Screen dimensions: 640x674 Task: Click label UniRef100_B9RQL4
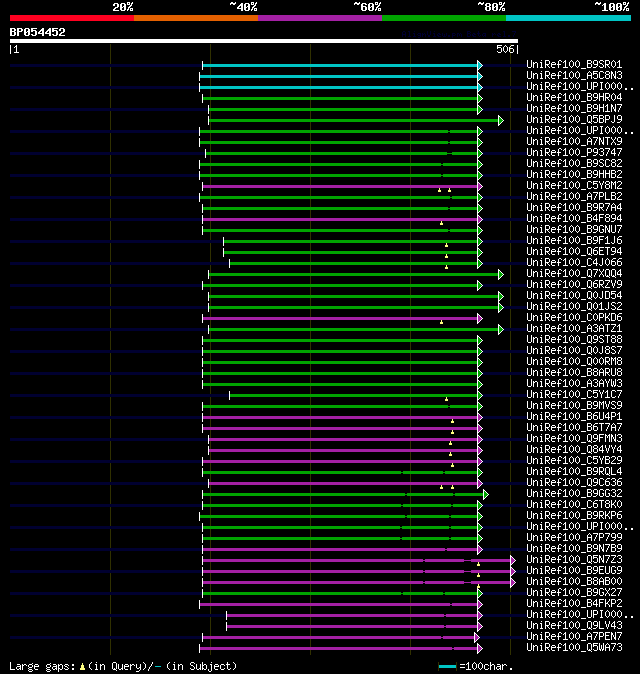pos(574,472)
